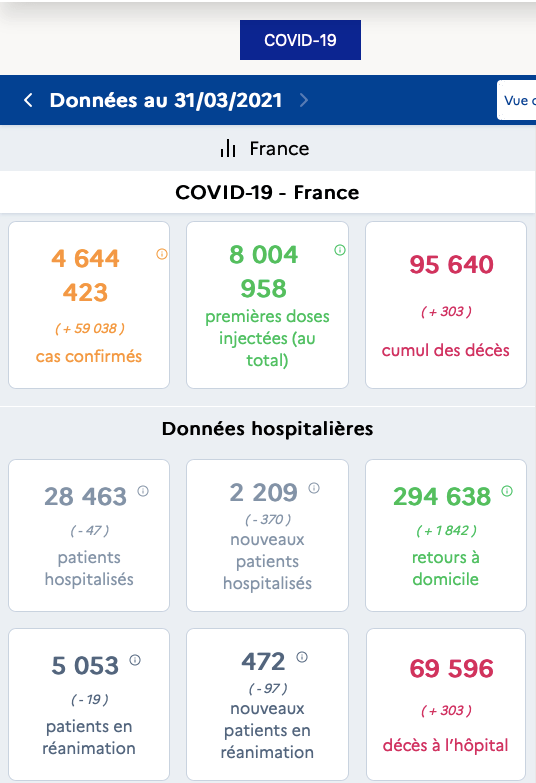Open info icon for cas confirmés

tap(162, 254)
